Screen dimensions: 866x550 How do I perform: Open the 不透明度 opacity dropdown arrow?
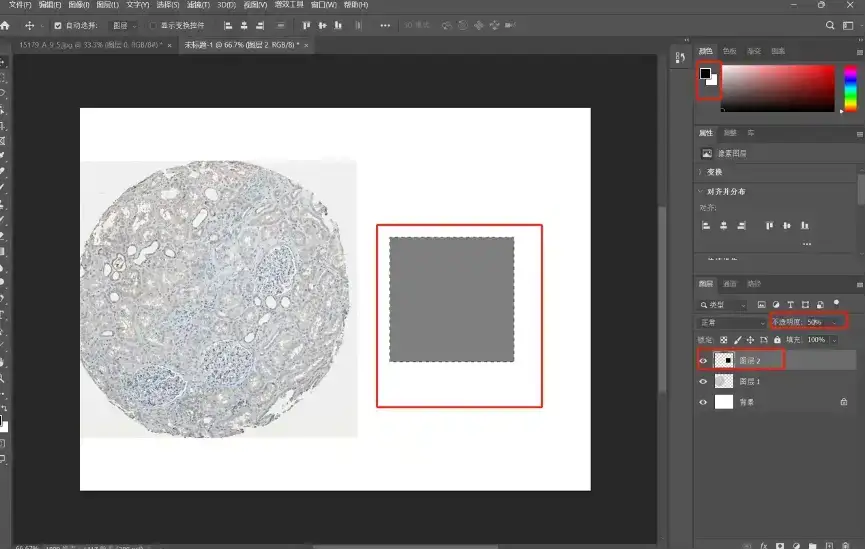[833, 322]
